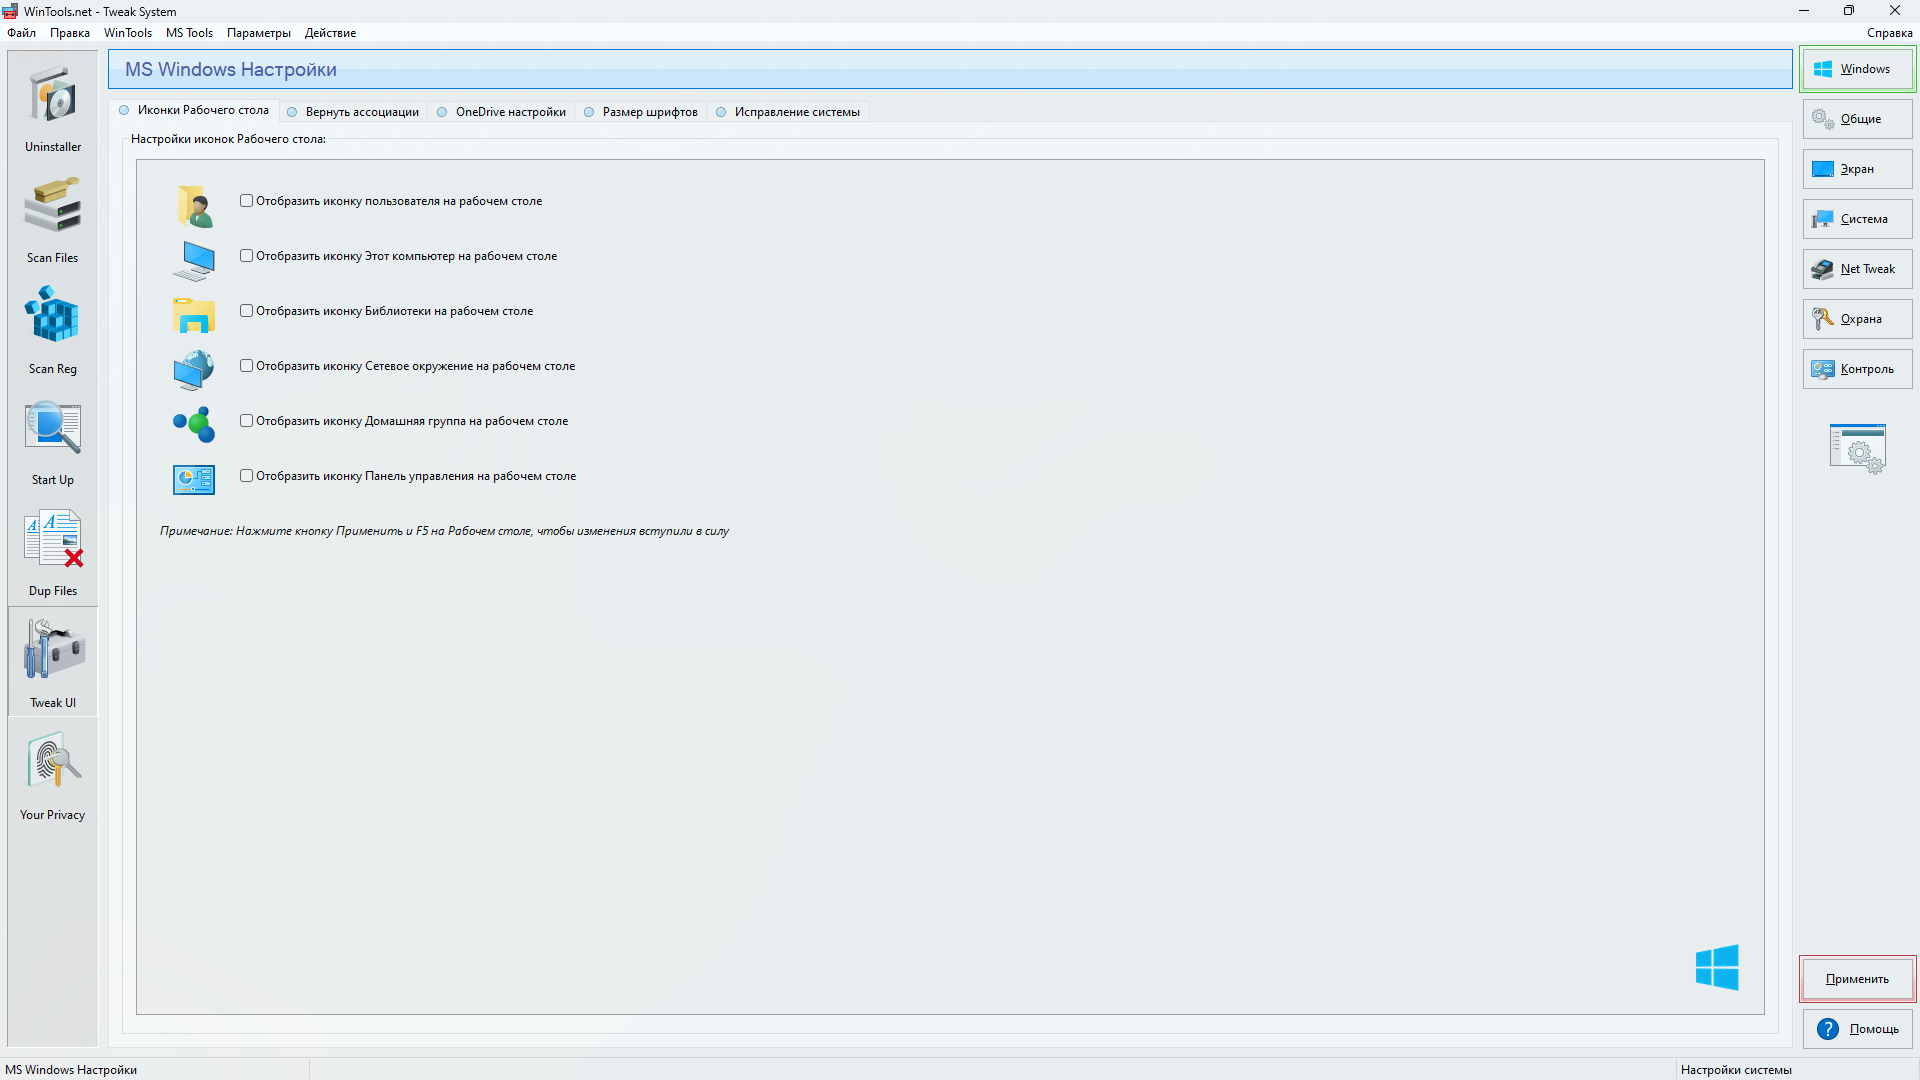The image size is (1920, 1080).
Task: Click the Примечание note about Применить and F5
Action: (x=444, y=531)
